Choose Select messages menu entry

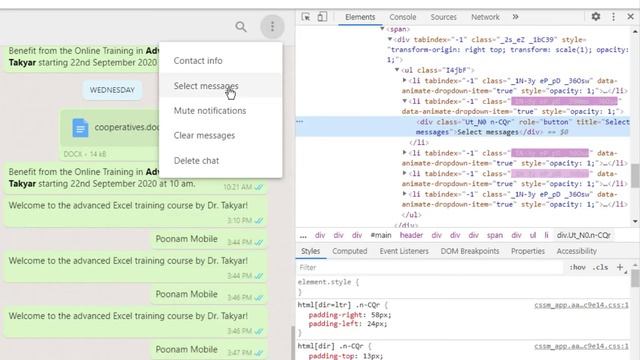point(220,86)
